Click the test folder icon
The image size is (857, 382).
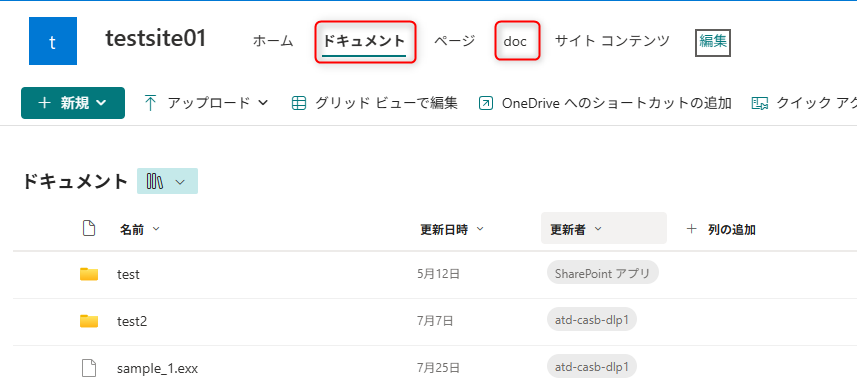coord(89,274)
